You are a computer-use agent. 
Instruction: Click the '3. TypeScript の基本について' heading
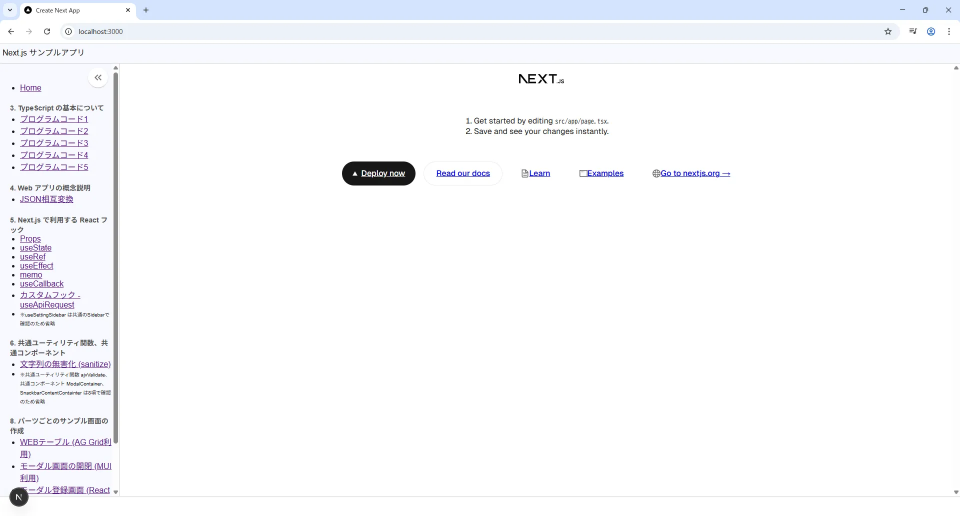pyautogui.click(x=57, y=108)
